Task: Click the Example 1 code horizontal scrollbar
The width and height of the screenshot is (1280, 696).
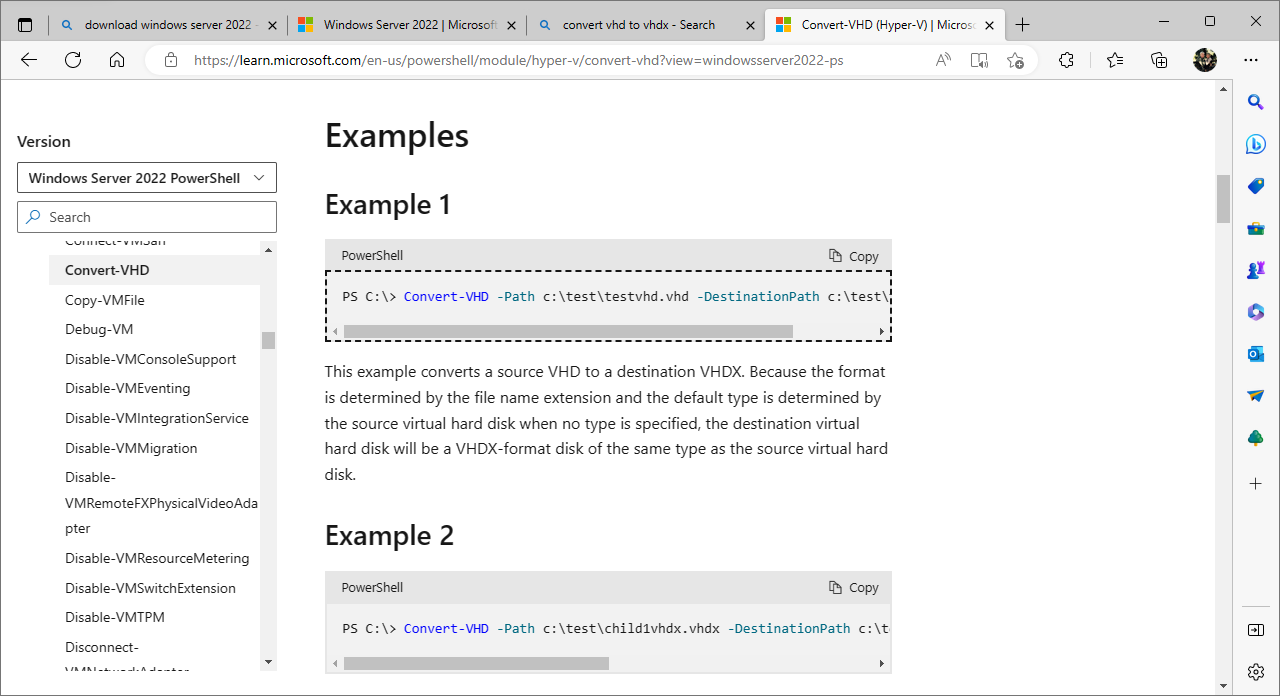Action: pos(568,331)
